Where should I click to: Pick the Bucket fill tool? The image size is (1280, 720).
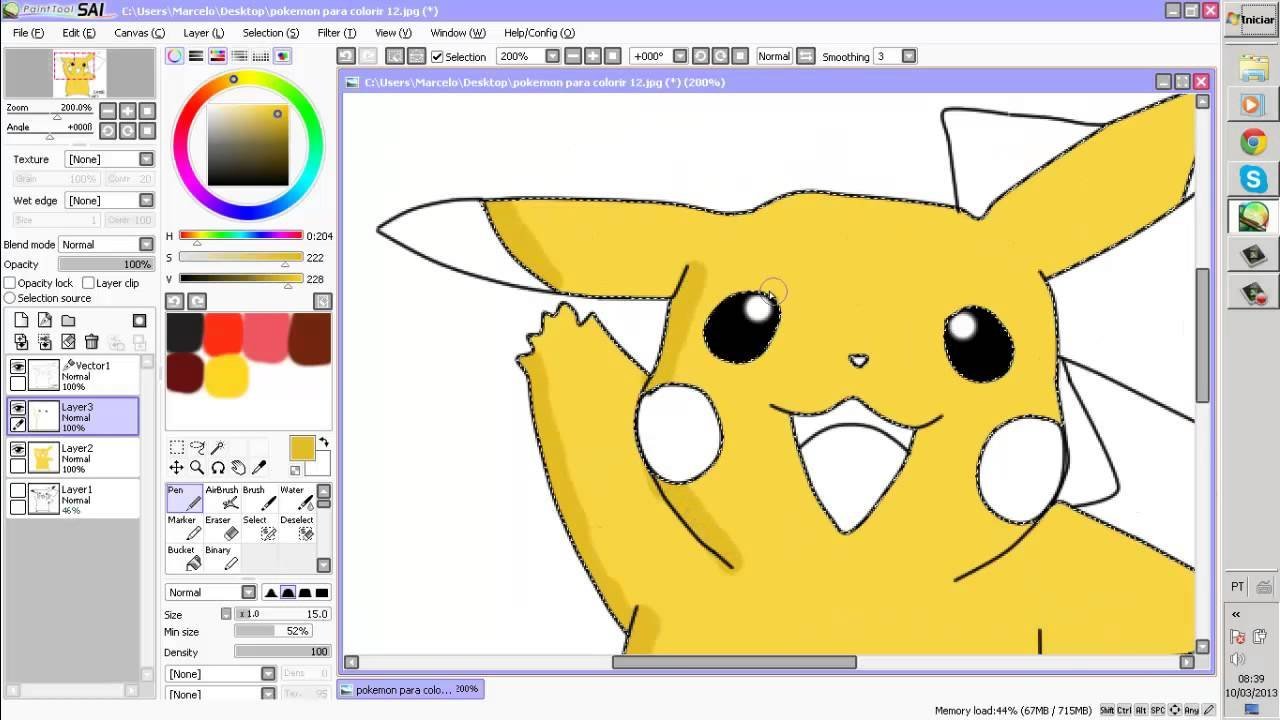[183, 557]
